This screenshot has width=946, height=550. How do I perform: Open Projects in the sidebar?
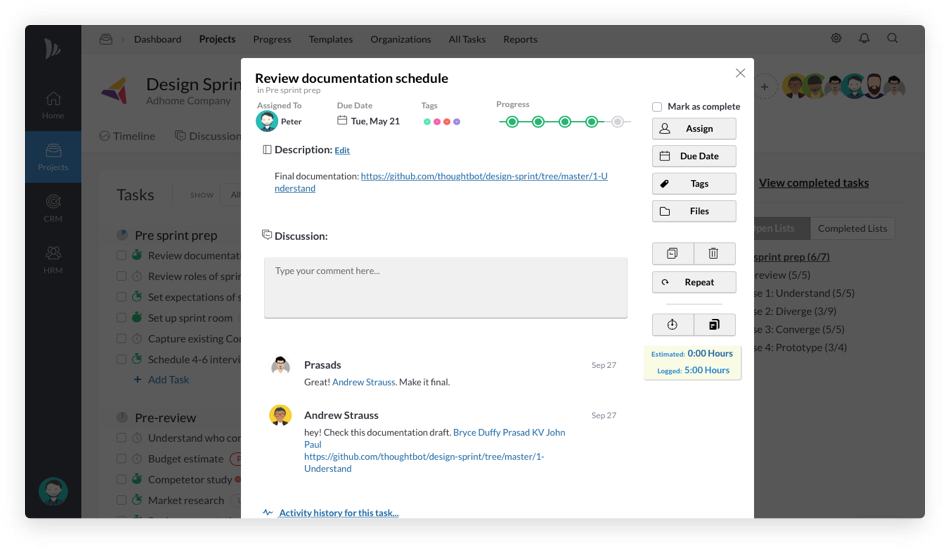coord(53,157)
